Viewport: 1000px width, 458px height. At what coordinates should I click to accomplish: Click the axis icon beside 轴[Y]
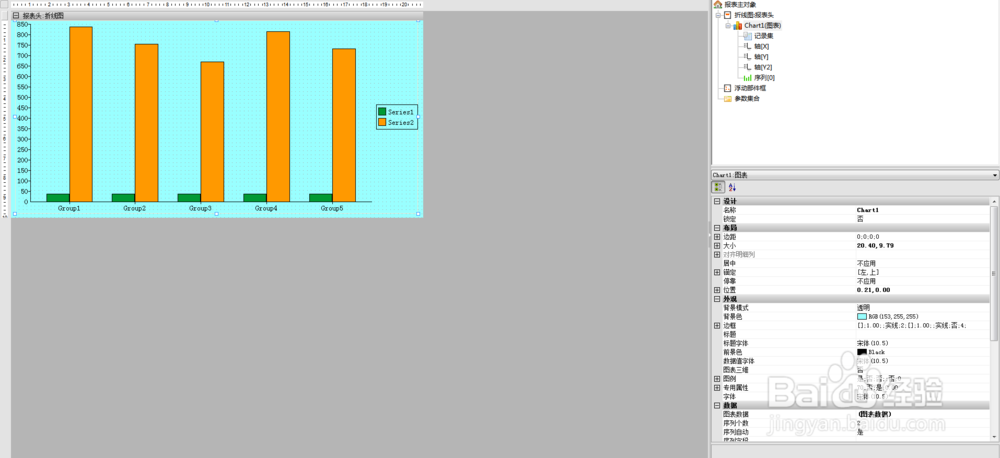[x=747, y=57]
